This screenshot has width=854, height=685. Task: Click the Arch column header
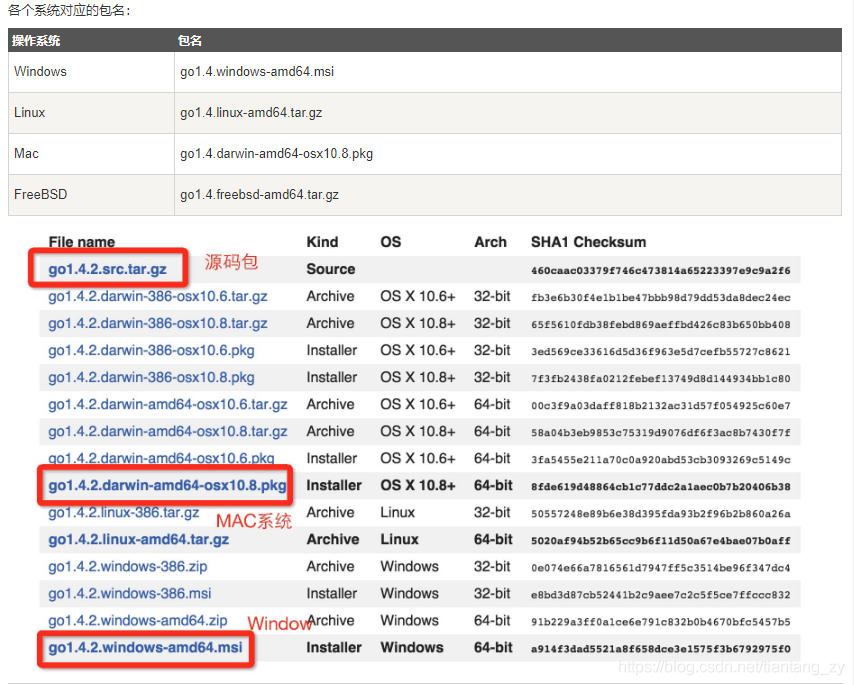(x=490, y=242)
